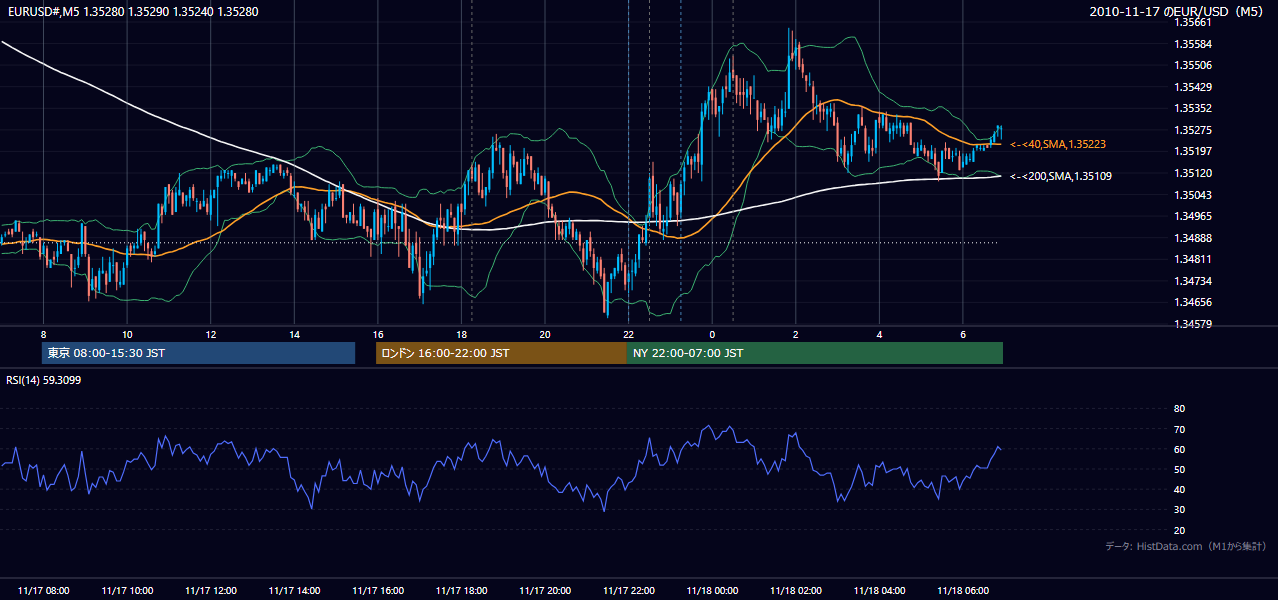
Task: Click price level 1.35120 on the axis
Action: (1195, 173)
